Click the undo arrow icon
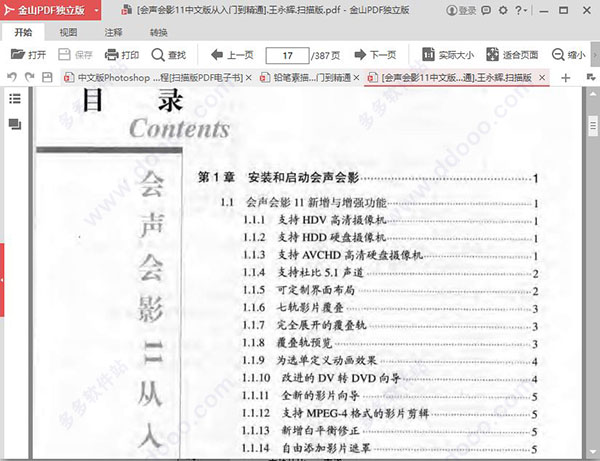Image resolution: width=600 pixels, height=461 pixels. 12,77
